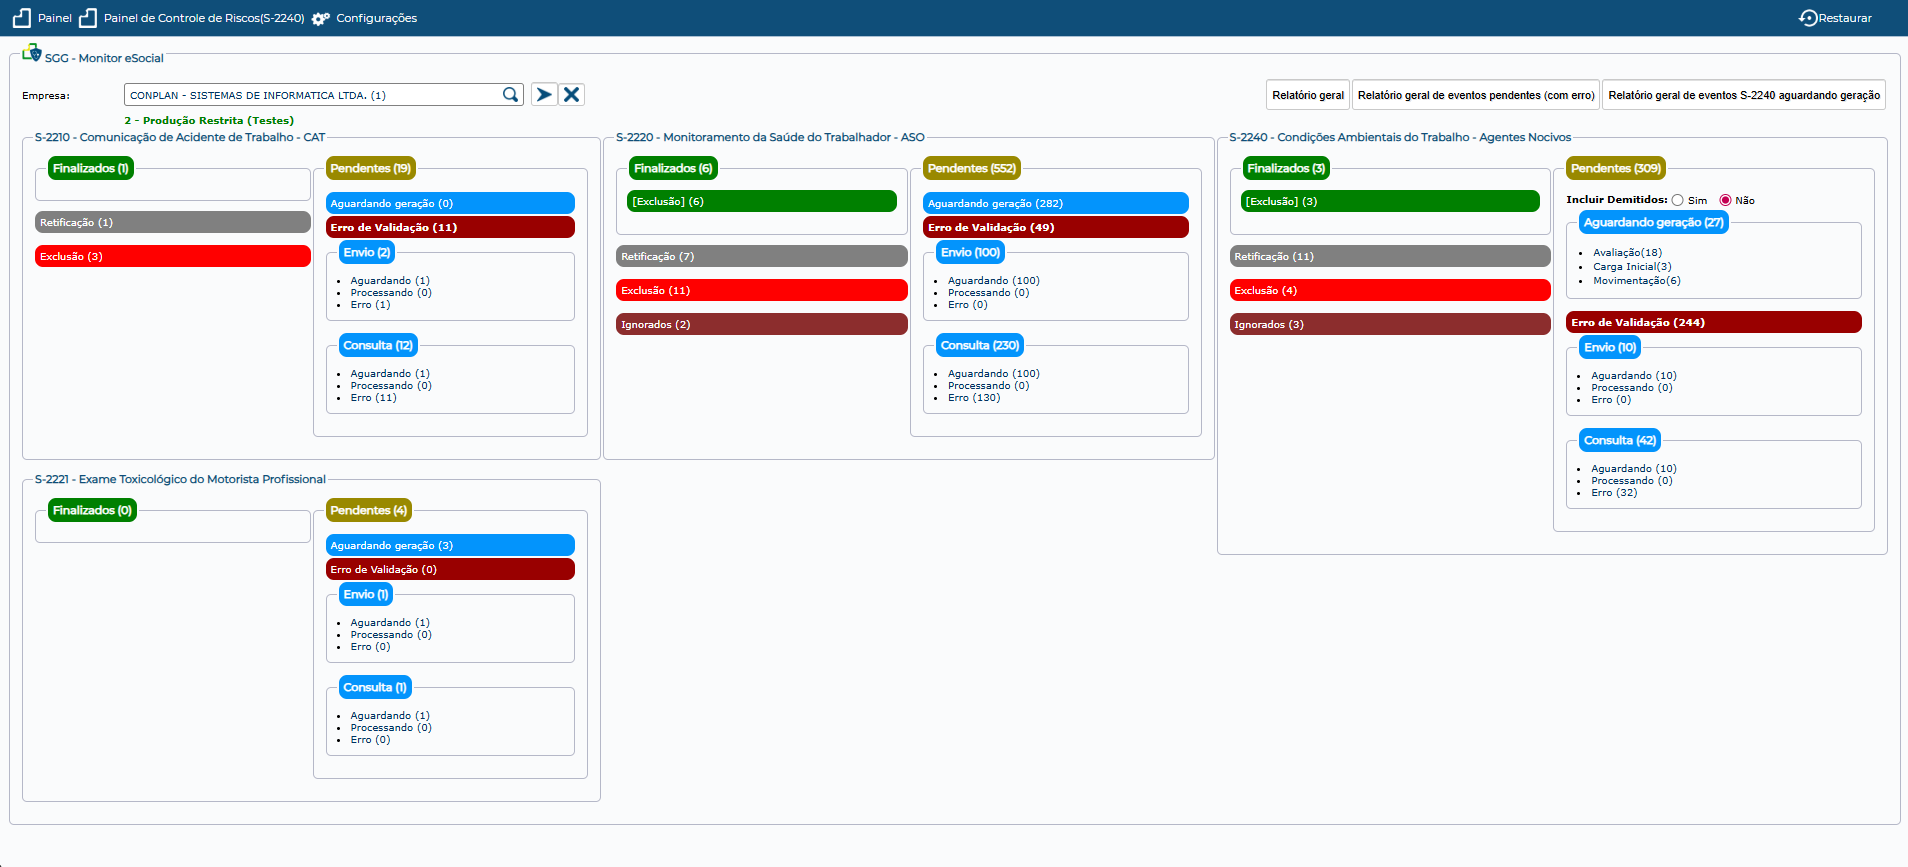The image size is (1908, 867).
Task: Open Relatório geral de eventos pendentes (com erro)
Action: coord(1475,95)
